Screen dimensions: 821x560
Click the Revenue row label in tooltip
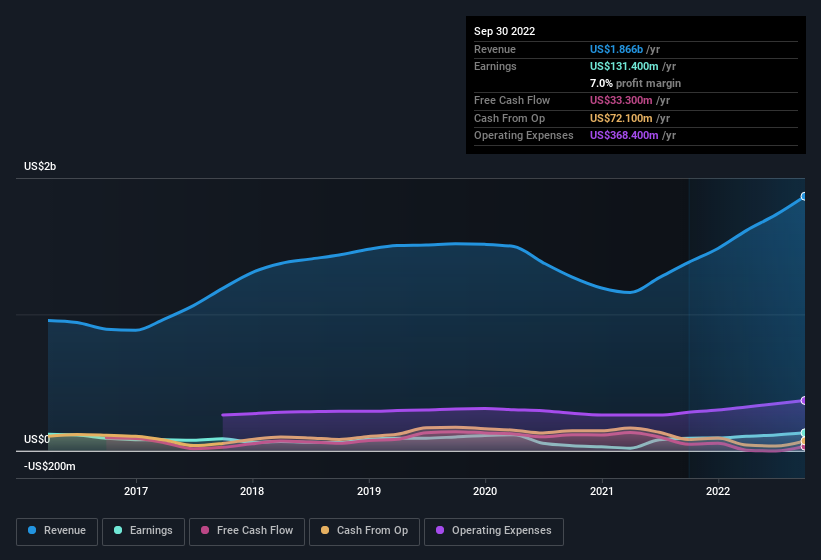(x=495, y=49)
